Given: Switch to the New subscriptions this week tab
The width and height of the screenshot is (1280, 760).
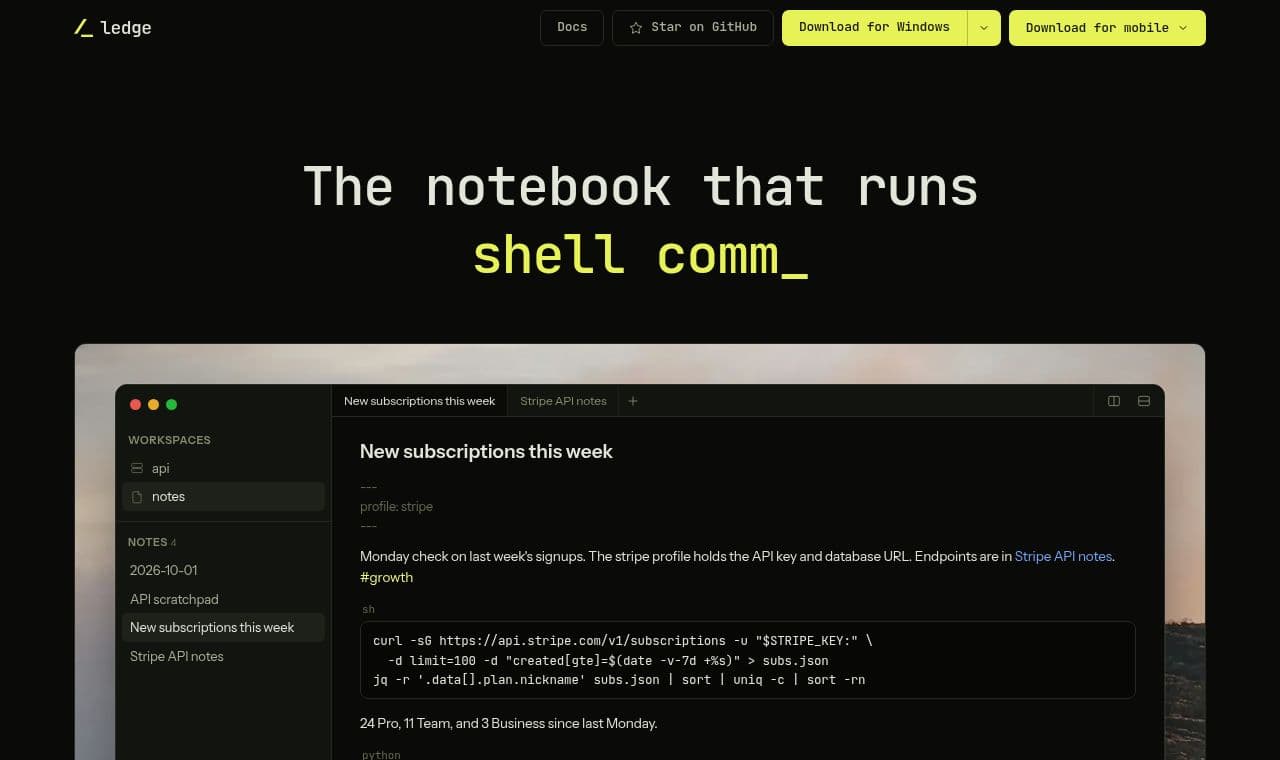Looking at the screenshot, I should click(x=420, y=401).
